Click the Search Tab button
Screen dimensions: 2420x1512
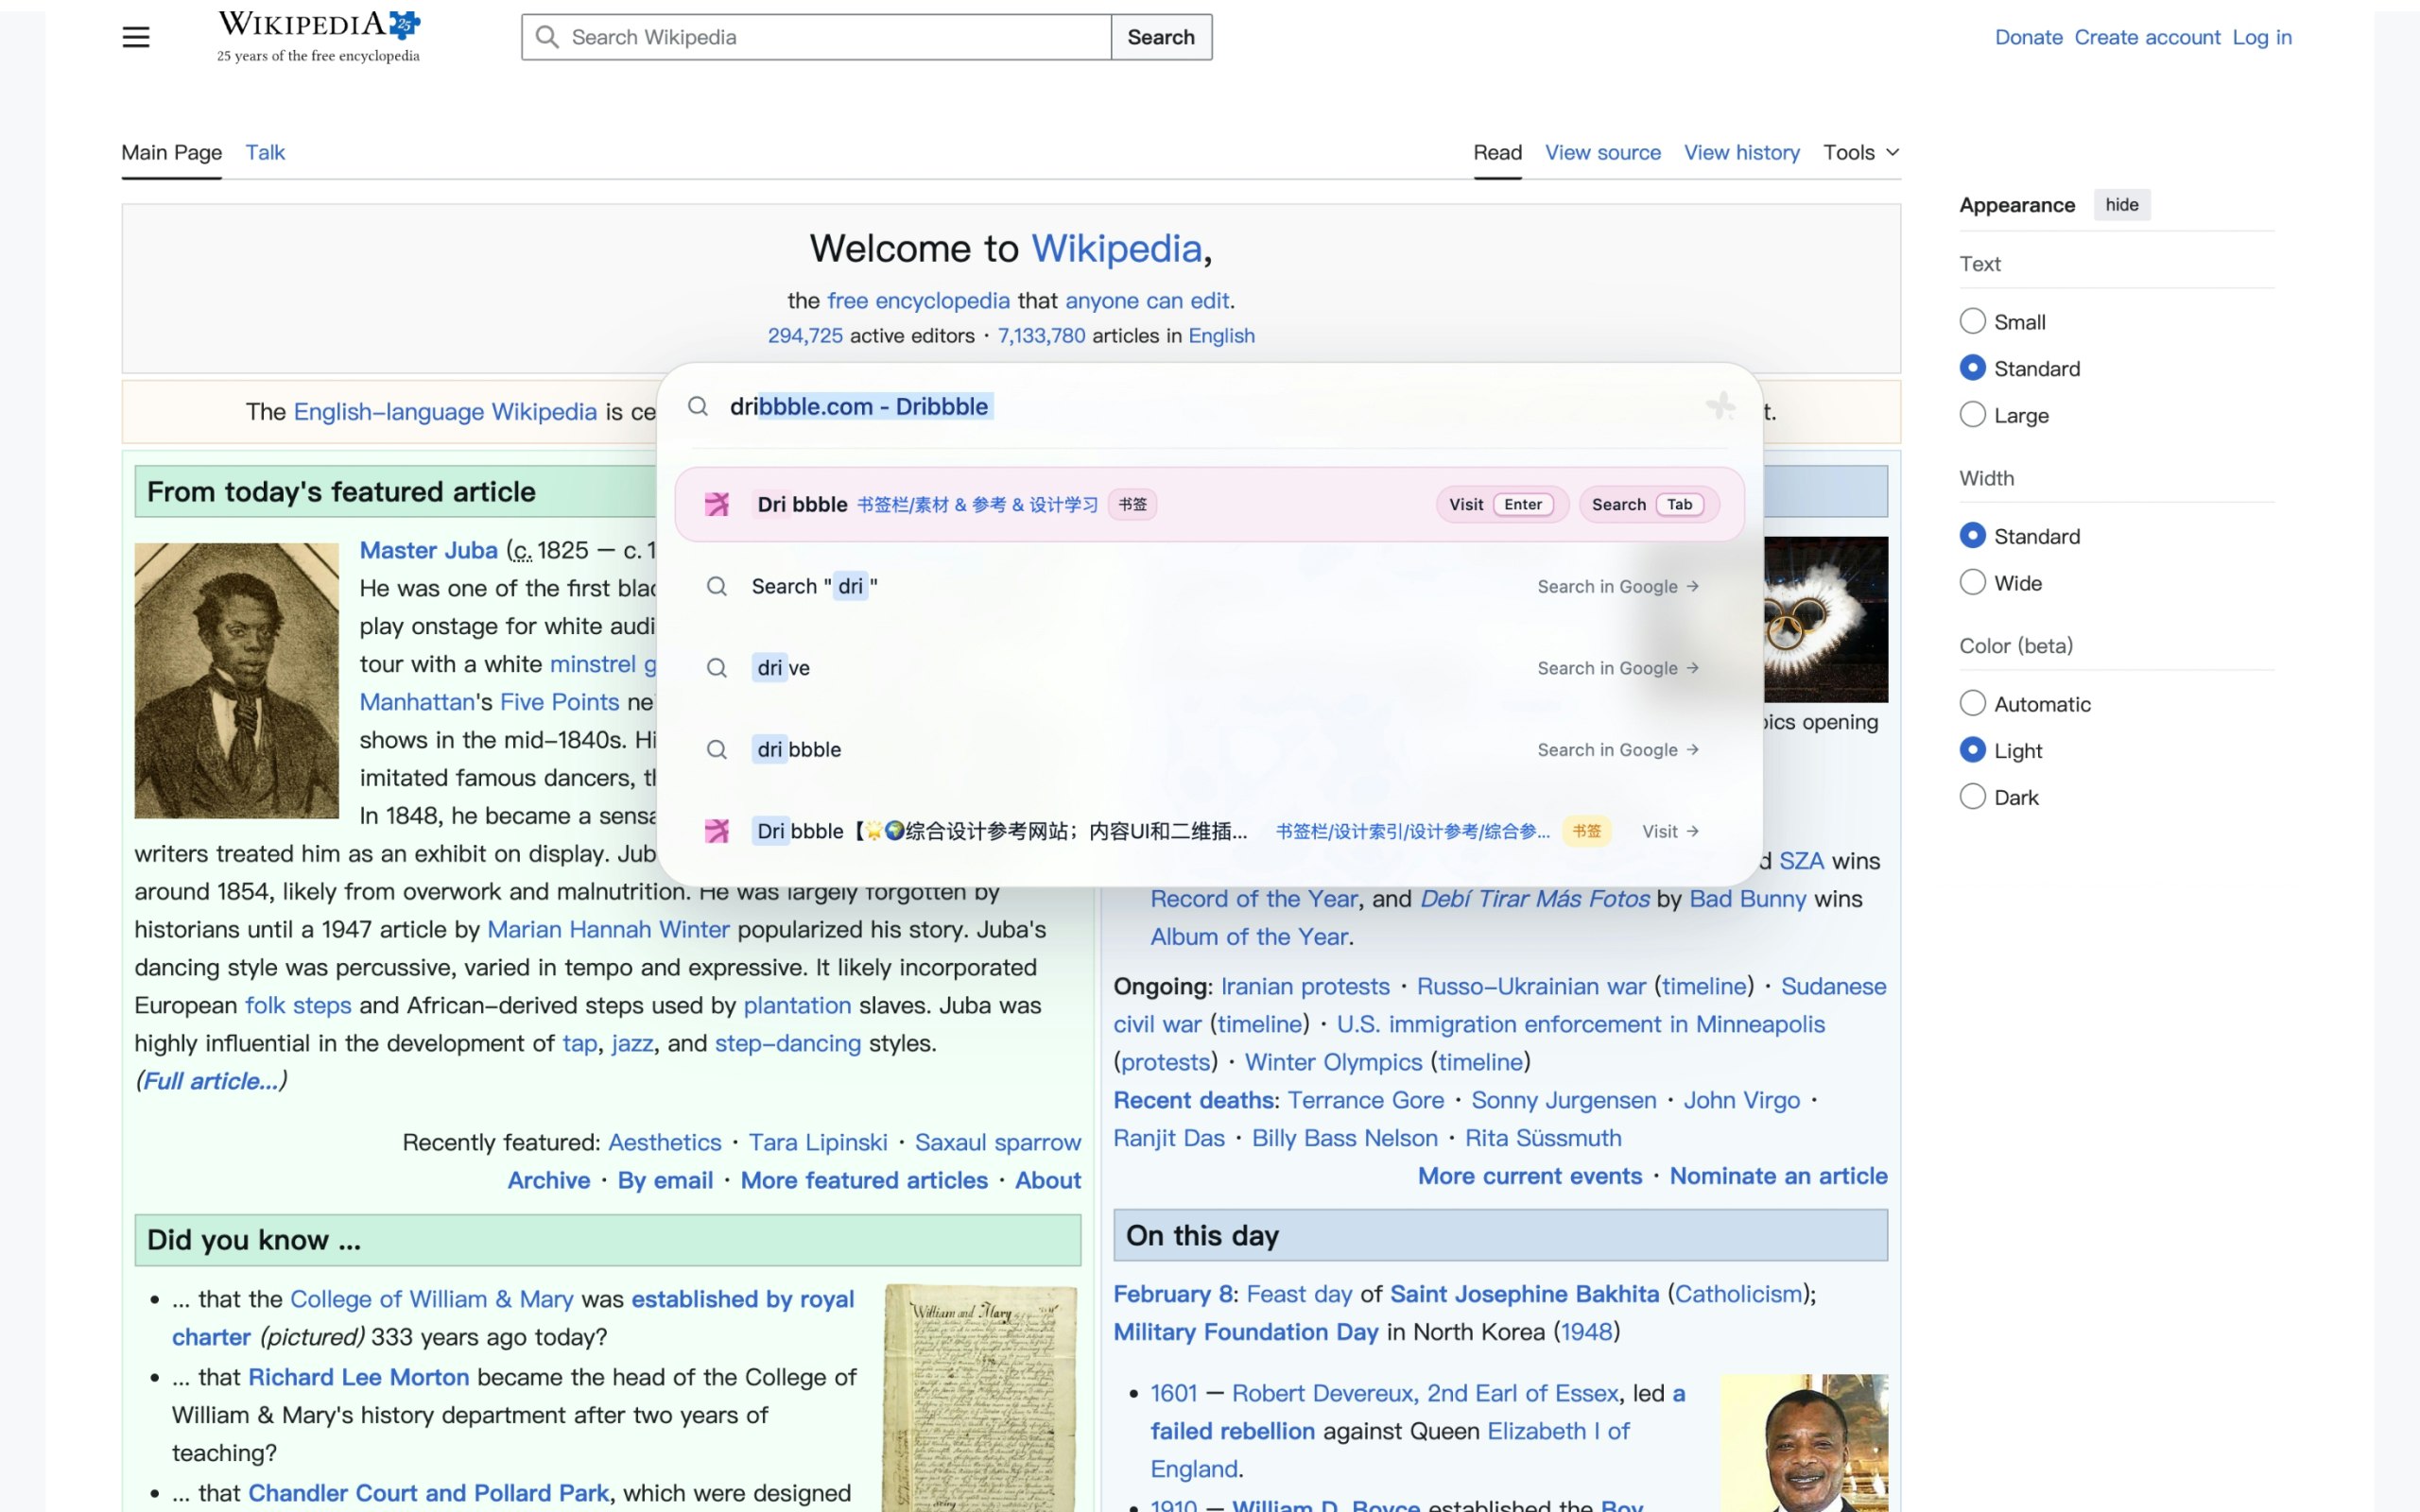click(x=1648, y=504)
